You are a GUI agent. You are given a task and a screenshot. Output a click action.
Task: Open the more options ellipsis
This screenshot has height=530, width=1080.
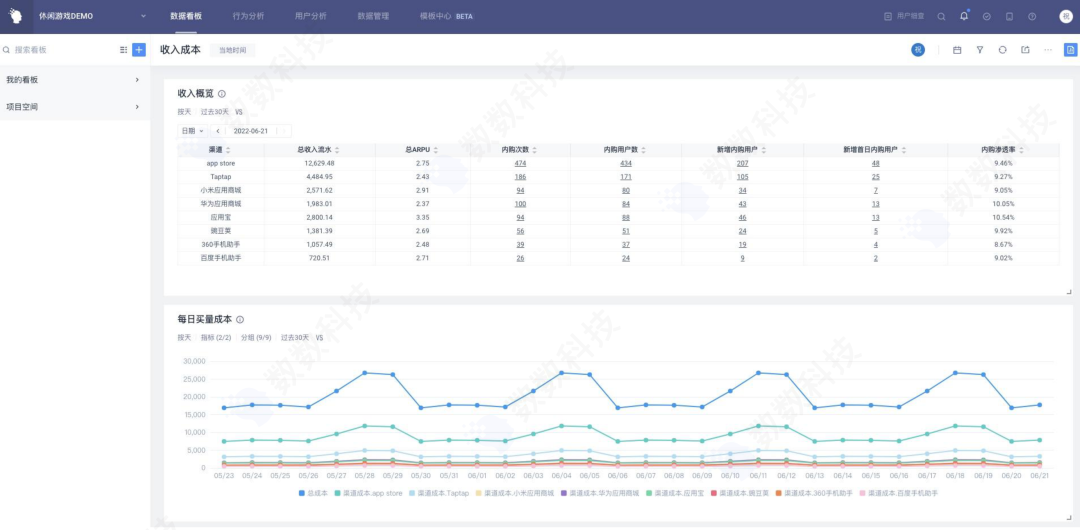tap(1048, 50)
